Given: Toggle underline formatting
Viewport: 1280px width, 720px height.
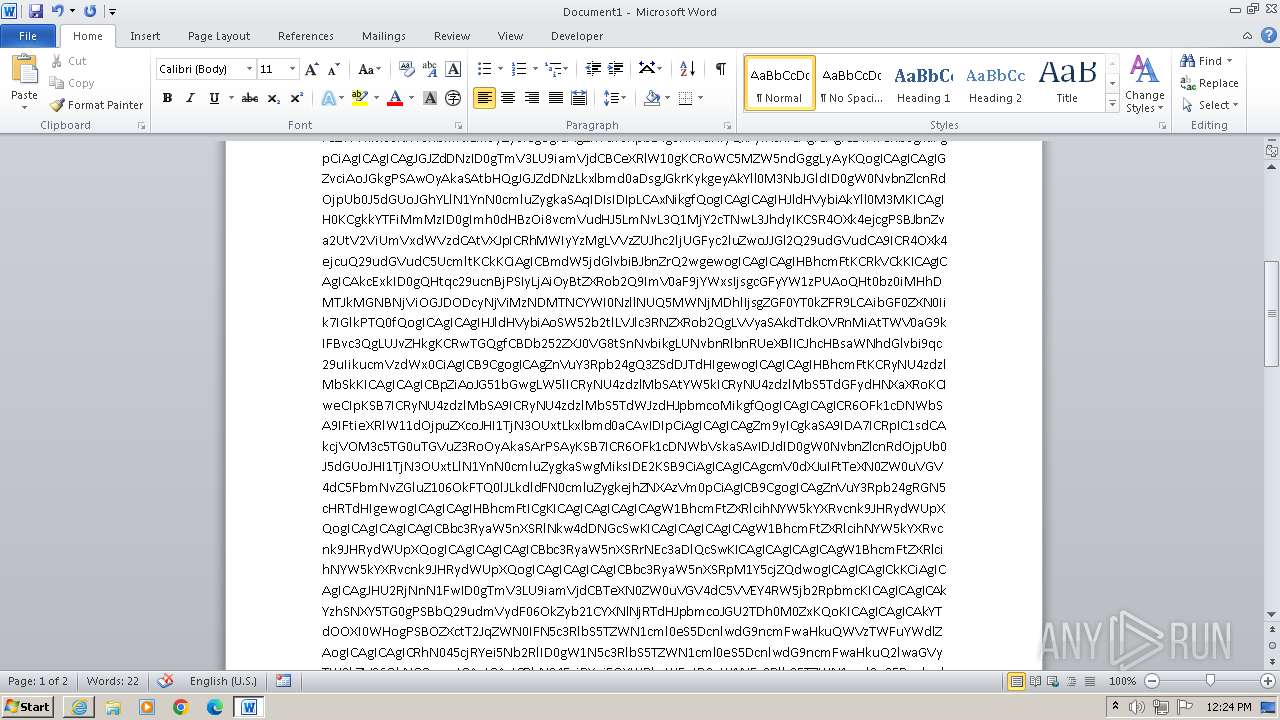Looking at the screenshot, I should [x=214, y=98].
